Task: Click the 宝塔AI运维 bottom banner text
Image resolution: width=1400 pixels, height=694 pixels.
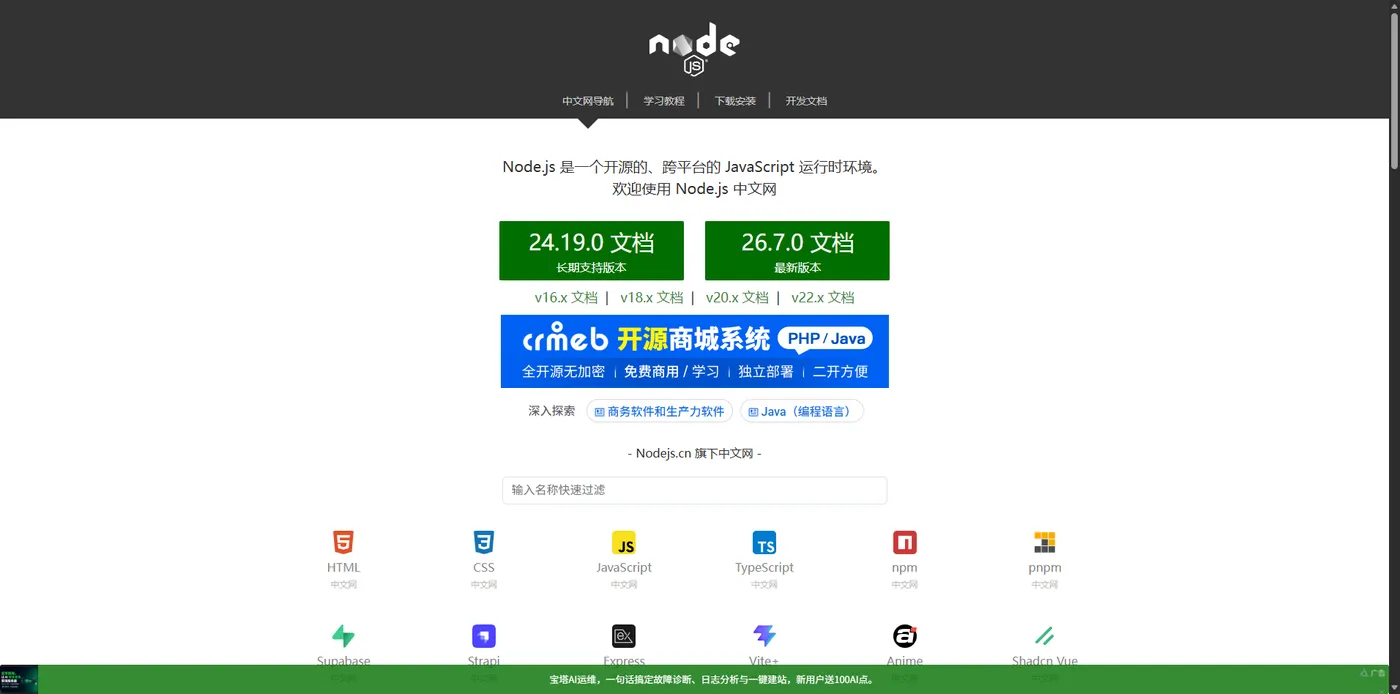Action: (712, 680)
